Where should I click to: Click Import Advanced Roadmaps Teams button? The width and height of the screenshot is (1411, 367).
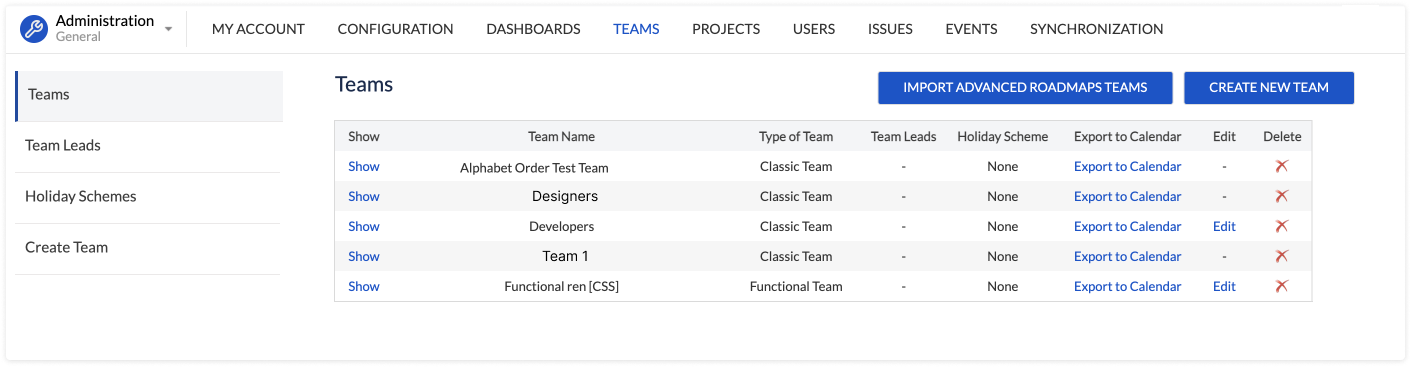(x=1025, y=88)
